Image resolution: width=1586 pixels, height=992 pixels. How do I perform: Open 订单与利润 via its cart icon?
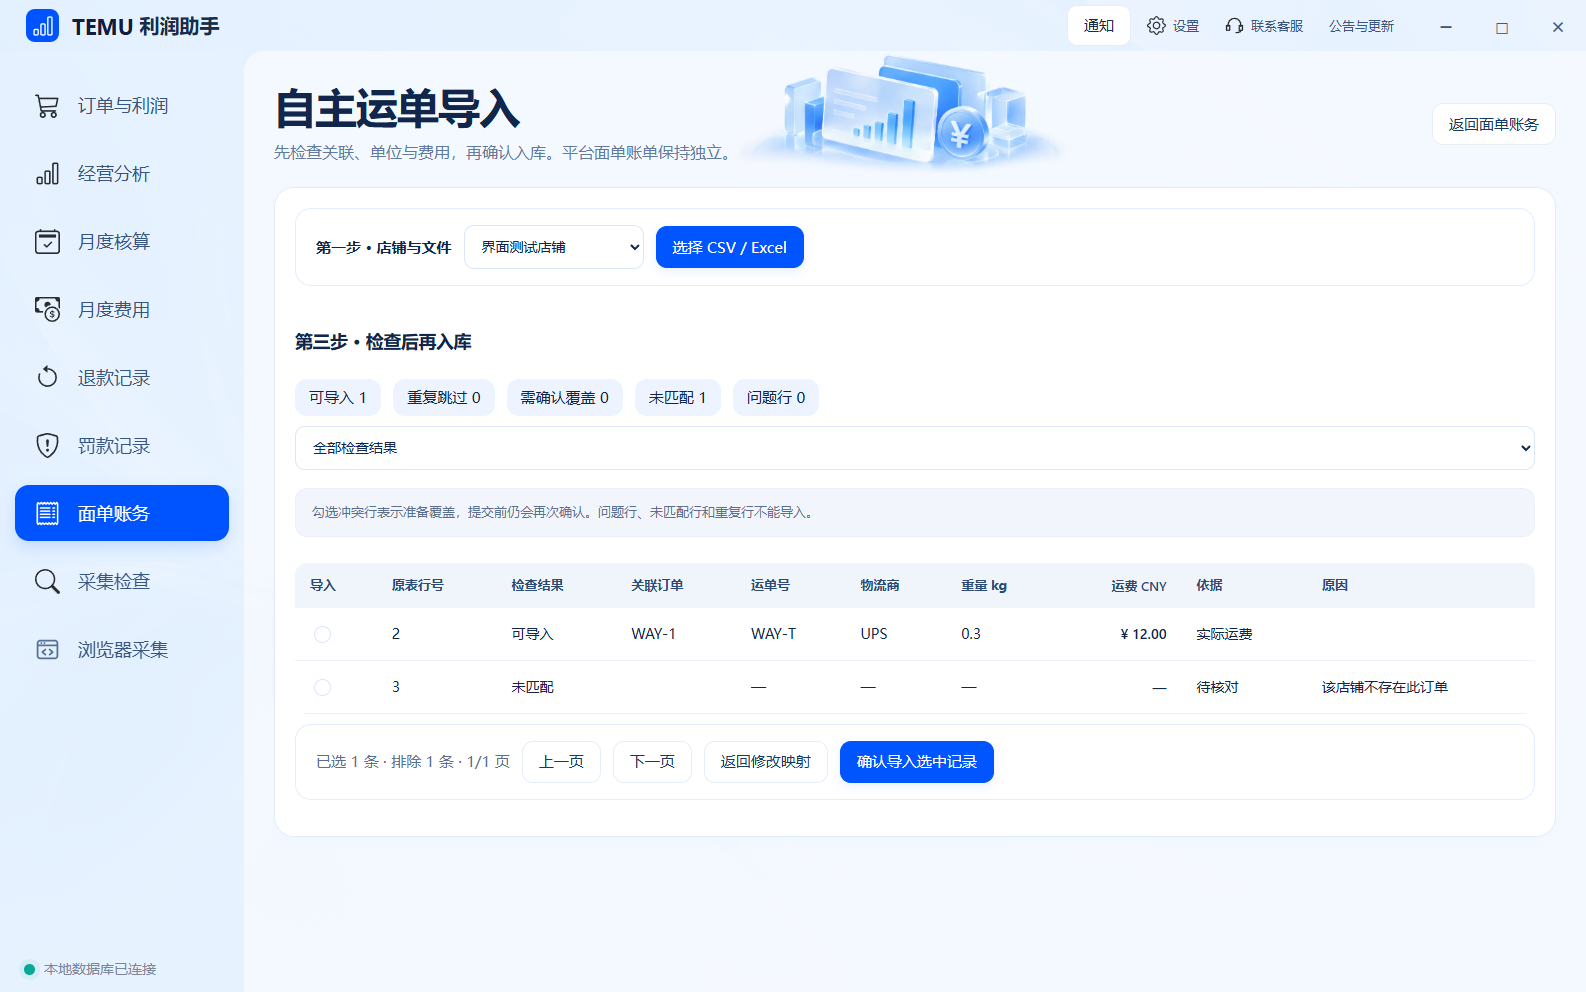coord(47,106)
